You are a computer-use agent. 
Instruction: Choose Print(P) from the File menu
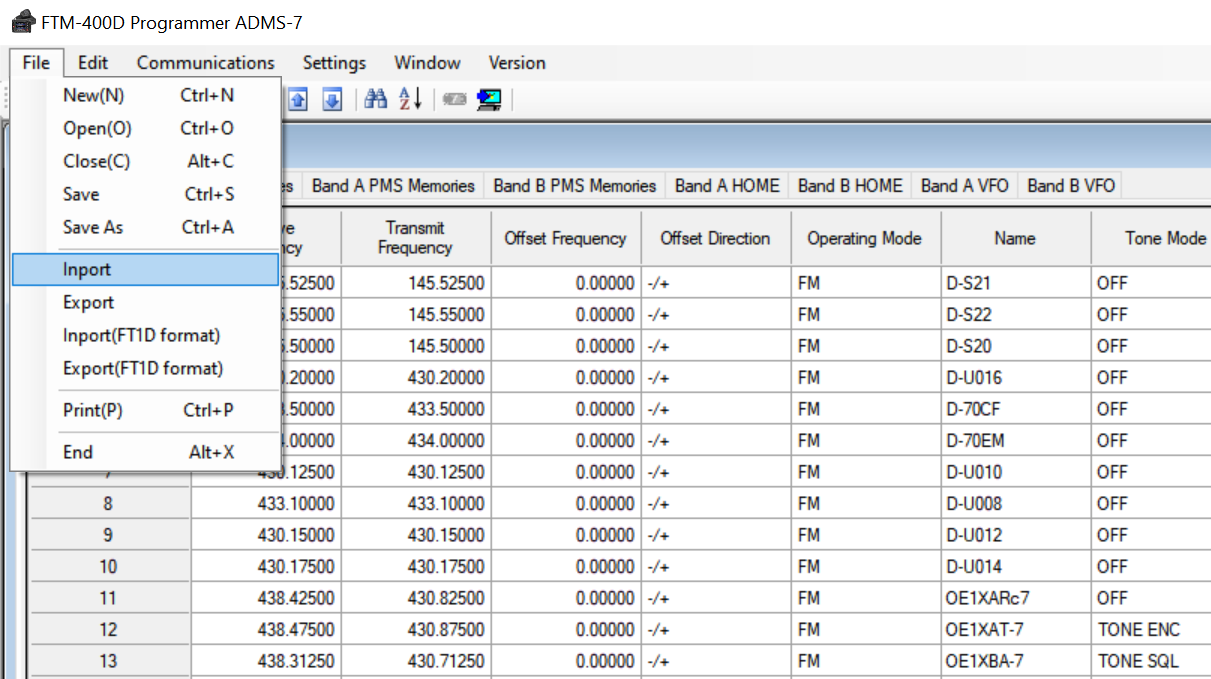pyautogui.click(x=146, y=410)
